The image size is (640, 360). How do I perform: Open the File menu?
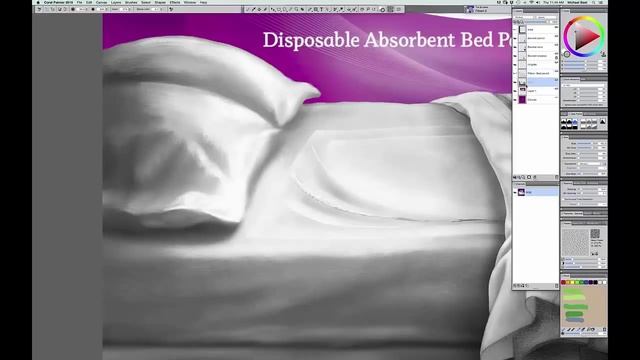[80, 2]
